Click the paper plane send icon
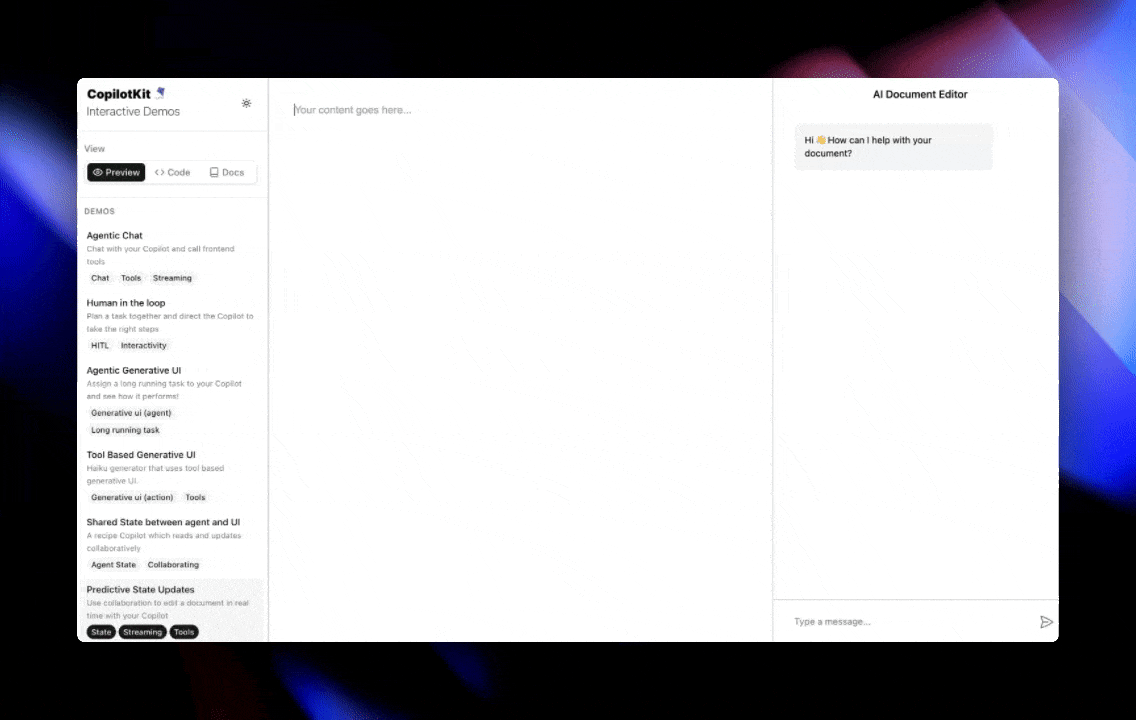 point(1047,621)
